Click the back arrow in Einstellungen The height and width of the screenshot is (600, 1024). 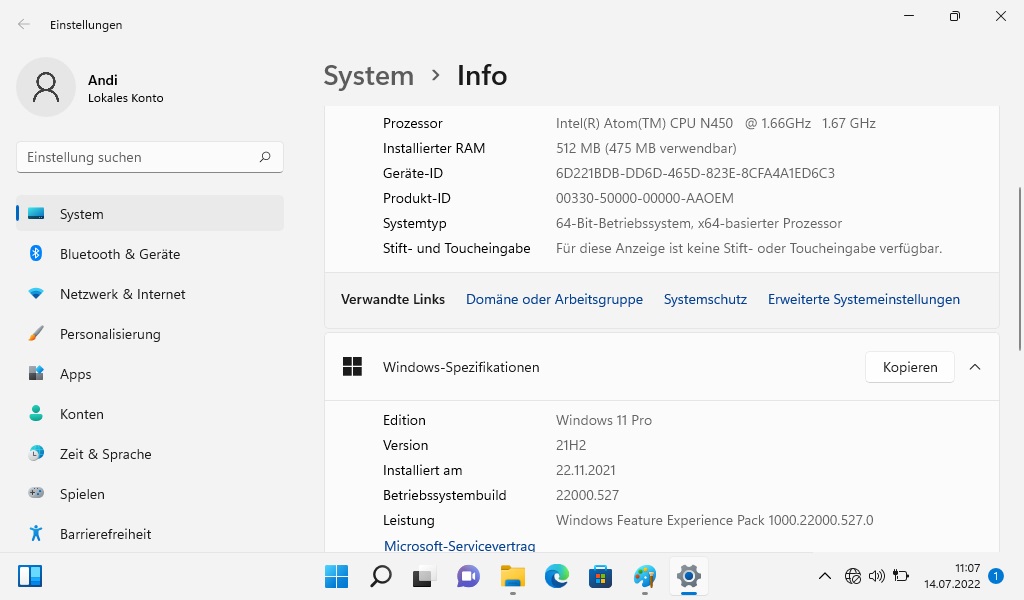coord(24,24)
